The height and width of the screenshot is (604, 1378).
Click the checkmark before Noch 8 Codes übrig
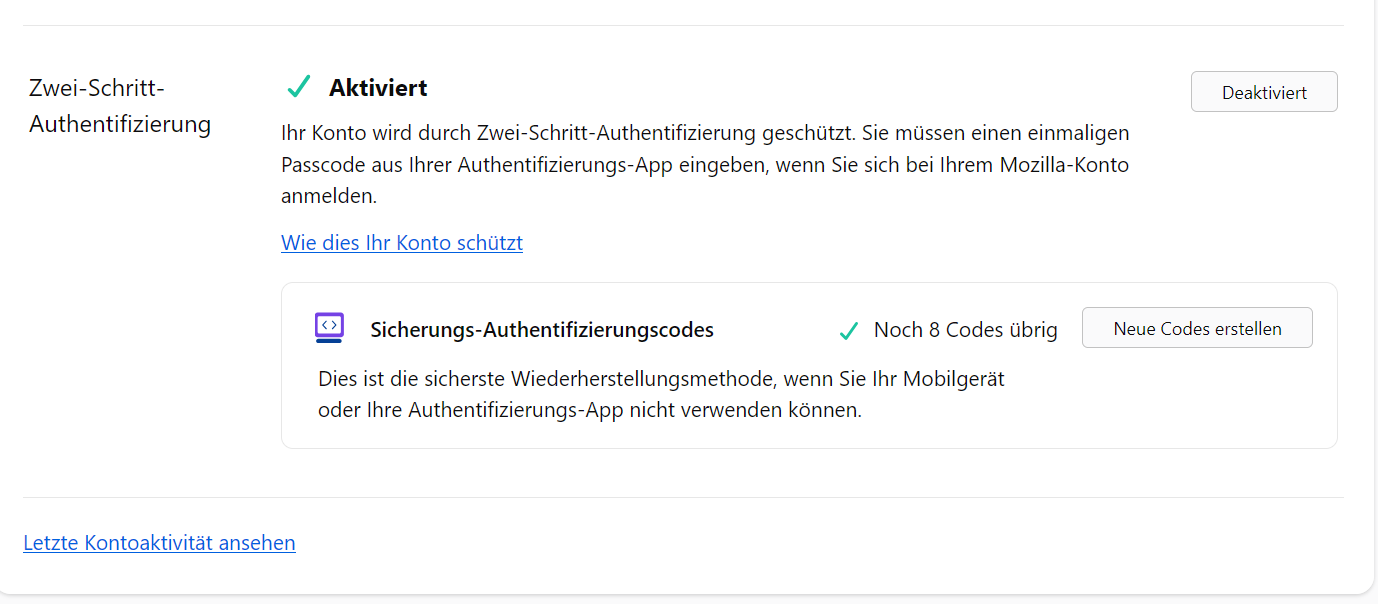coord(849,331)
